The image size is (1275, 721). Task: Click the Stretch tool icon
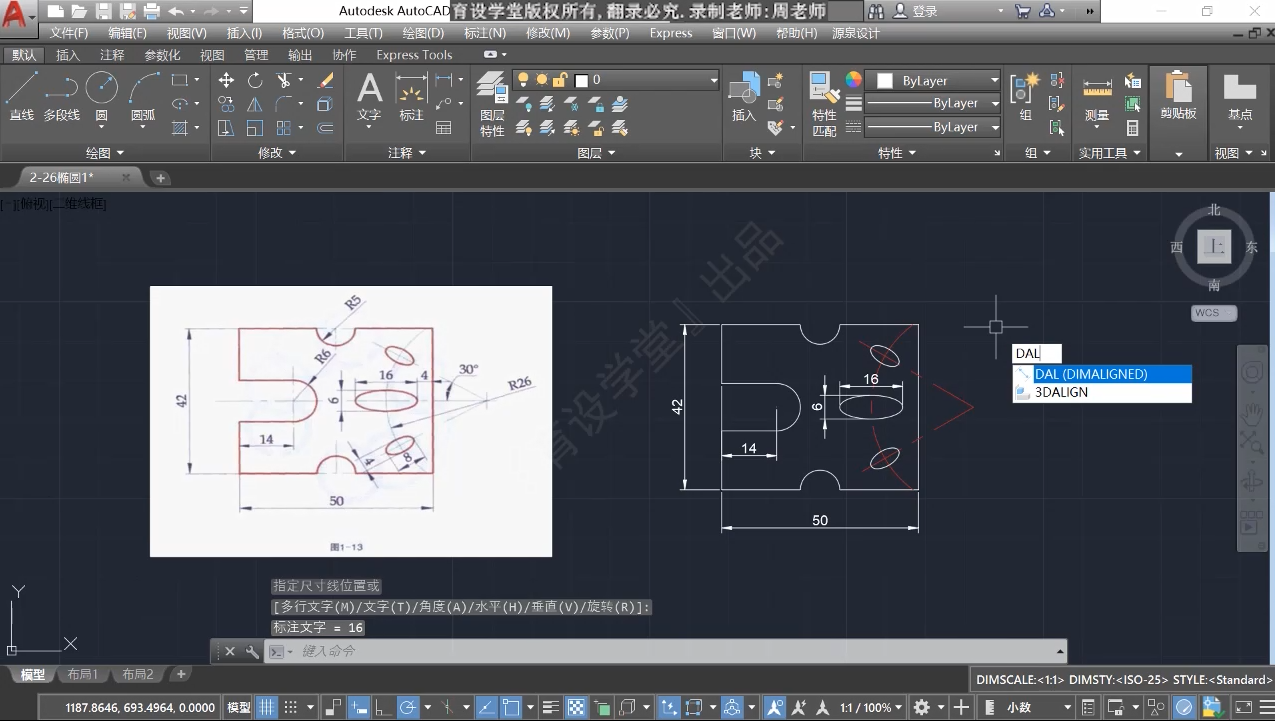point(226,128)
